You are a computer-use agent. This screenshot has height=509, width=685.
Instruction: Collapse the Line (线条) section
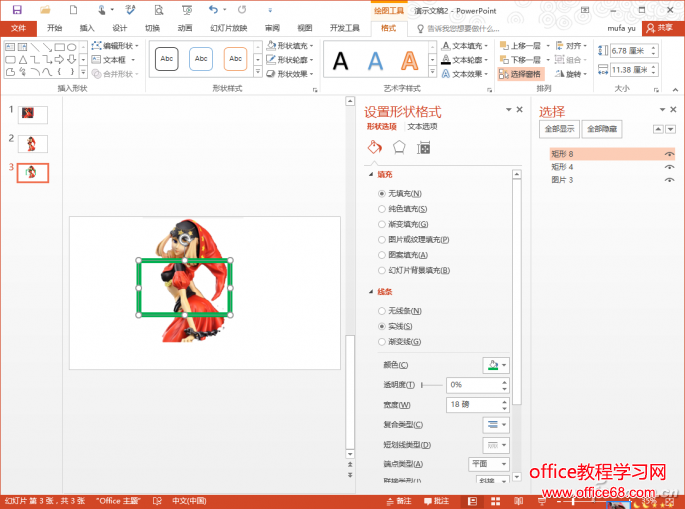371,291
